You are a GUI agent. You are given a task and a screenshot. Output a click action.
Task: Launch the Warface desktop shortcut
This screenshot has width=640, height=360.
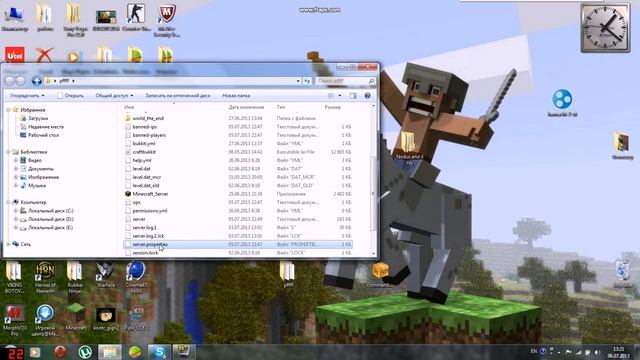[106, 275]
